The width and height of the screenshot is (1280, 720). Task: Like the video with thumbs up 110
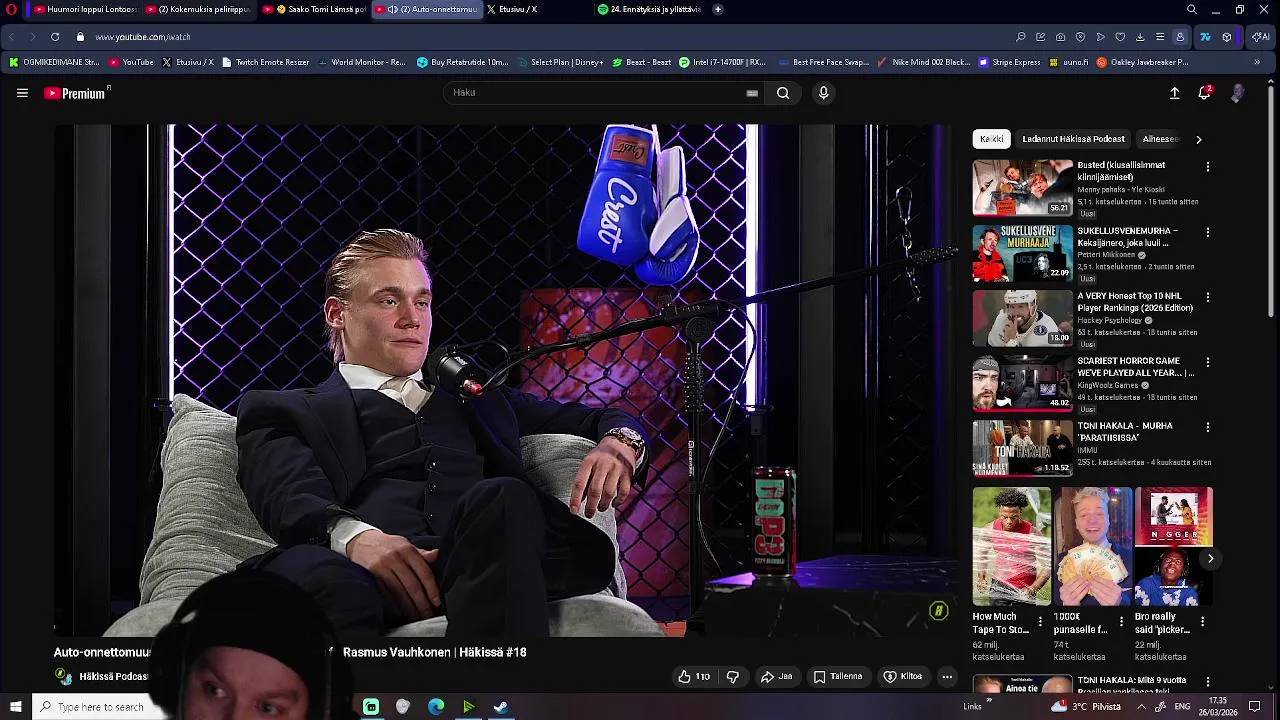694,677
